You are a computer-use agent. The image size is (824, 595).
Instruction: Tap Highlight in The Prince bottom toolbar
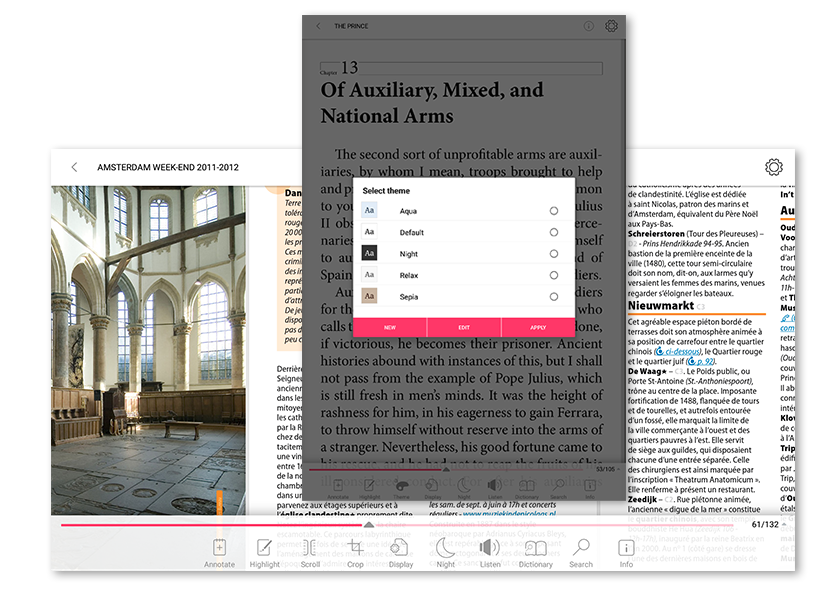(x=369, y=489)
